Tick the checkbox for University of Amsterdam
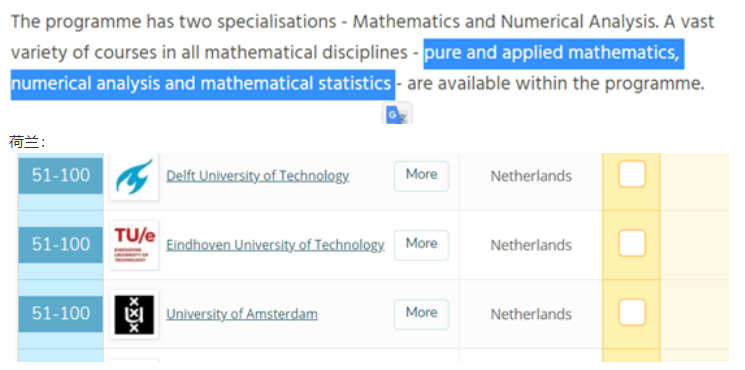This screenshot has width=745, height=370. pos(632,312)
